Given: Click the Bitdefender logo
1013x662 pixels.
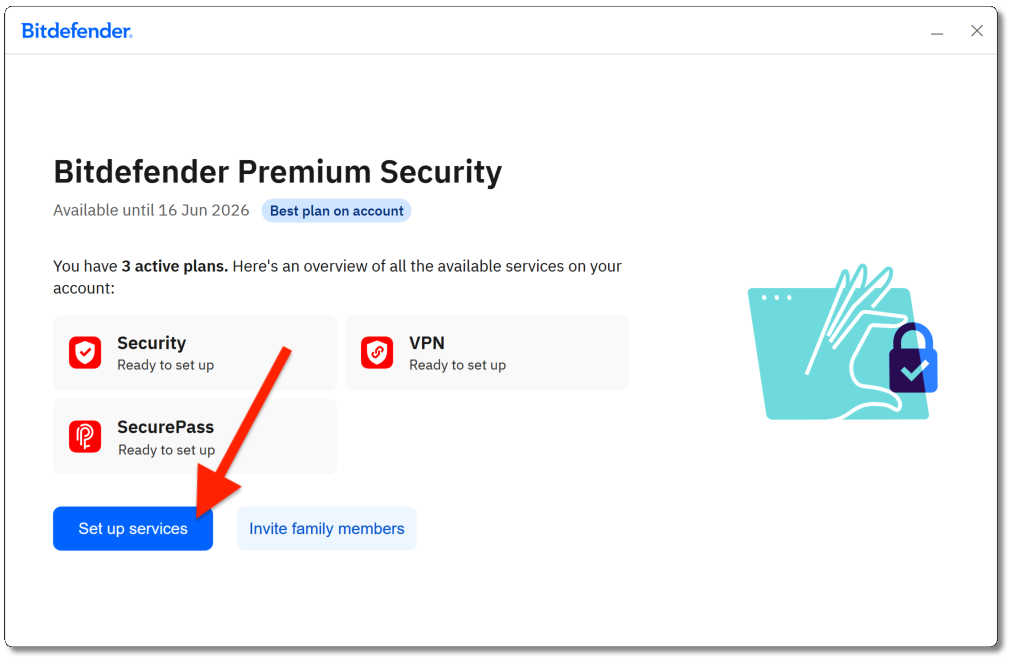Looking at the screenshot, I should point(77,30).
